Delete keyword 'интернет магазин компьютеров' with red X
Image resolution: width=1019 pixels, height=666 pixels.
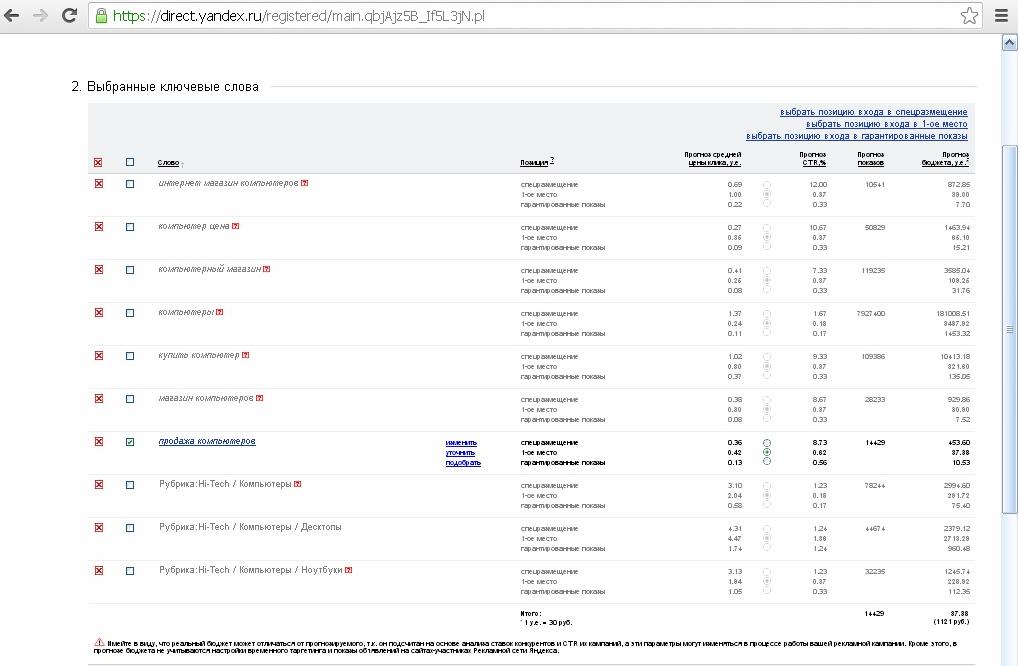pyautogui.click(x=99, y=184)
